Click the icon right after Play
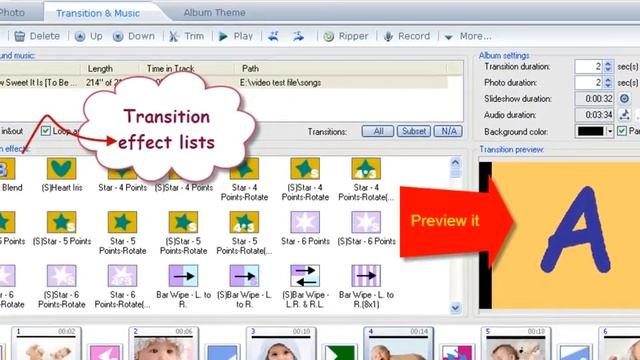Screen dimensions: 640x360 (x=273, y=36)
